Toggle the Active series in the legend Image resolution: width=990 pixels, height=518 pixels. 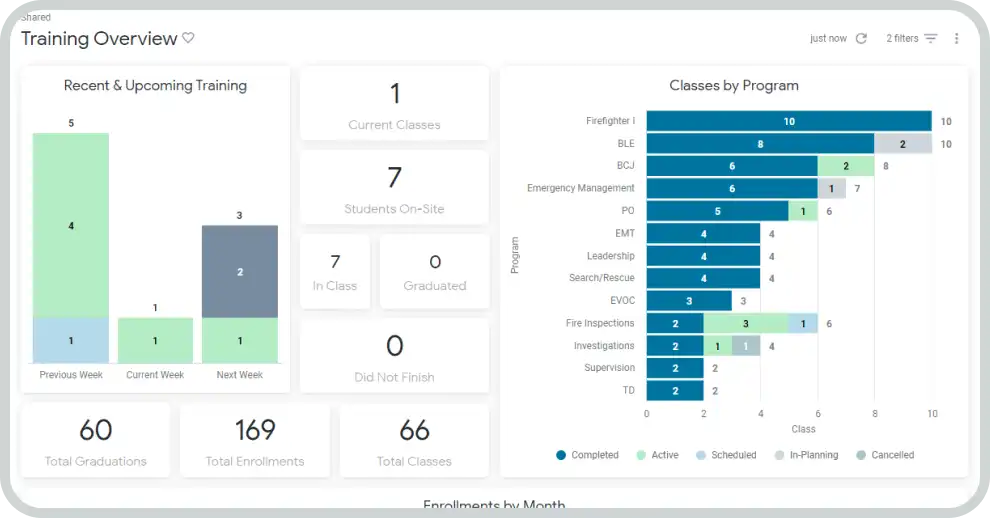point(664,455)
